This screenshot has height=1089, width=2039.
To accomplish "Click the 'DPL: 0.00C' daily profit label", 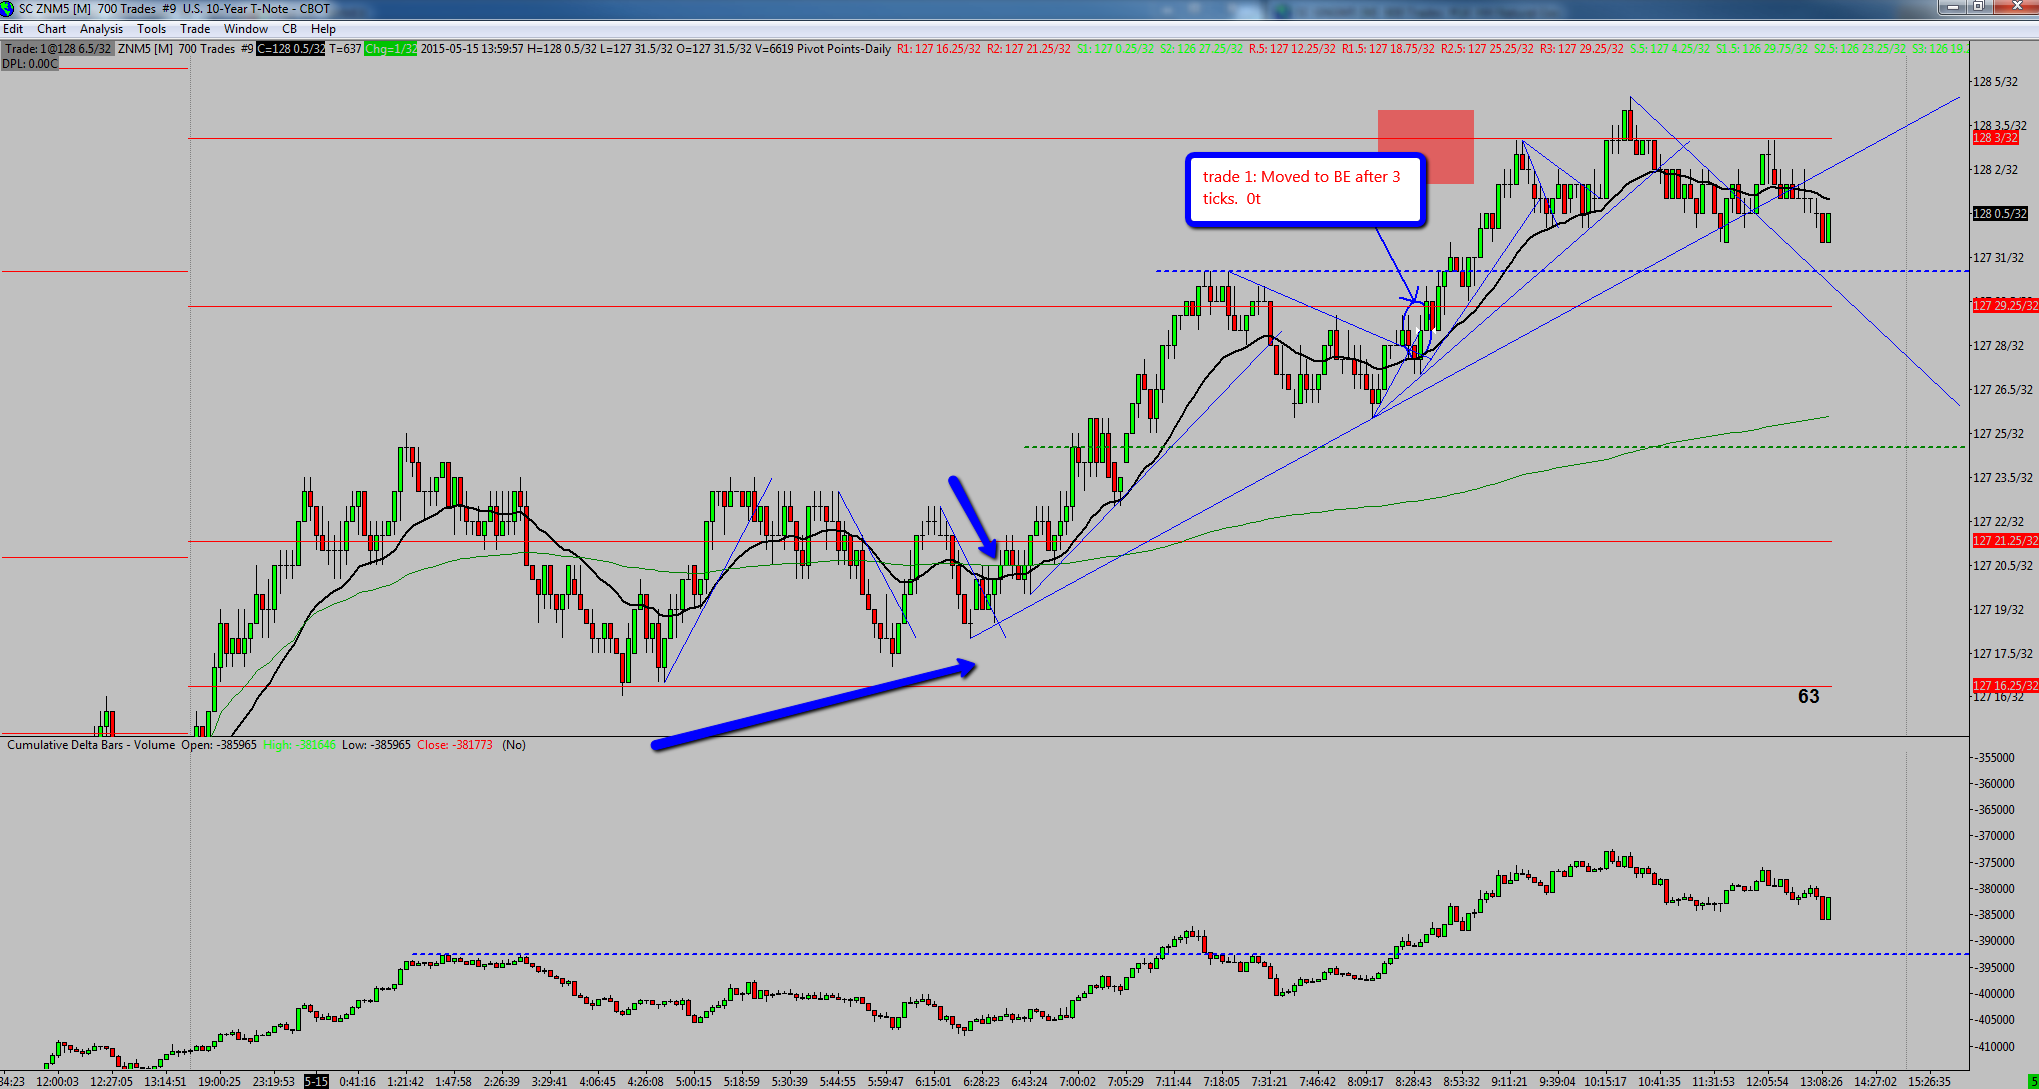I will pos(30,63).
